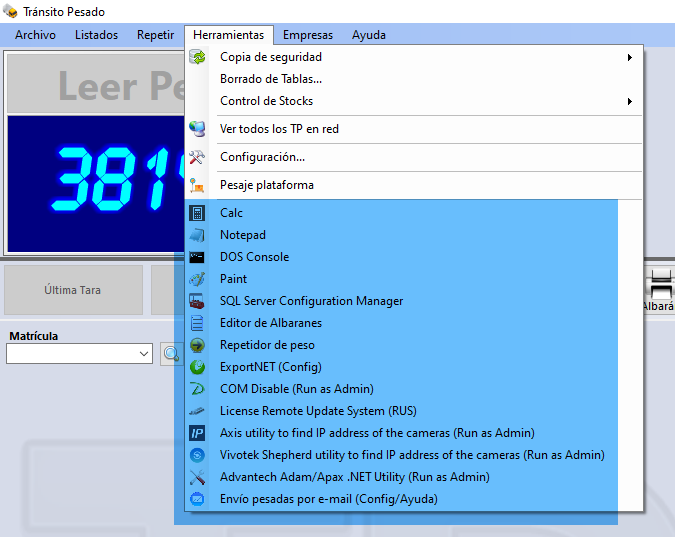This screenshot has height=537, width=675.
Task: Launch Calc from the tools menu
Action: coord(414,213)
